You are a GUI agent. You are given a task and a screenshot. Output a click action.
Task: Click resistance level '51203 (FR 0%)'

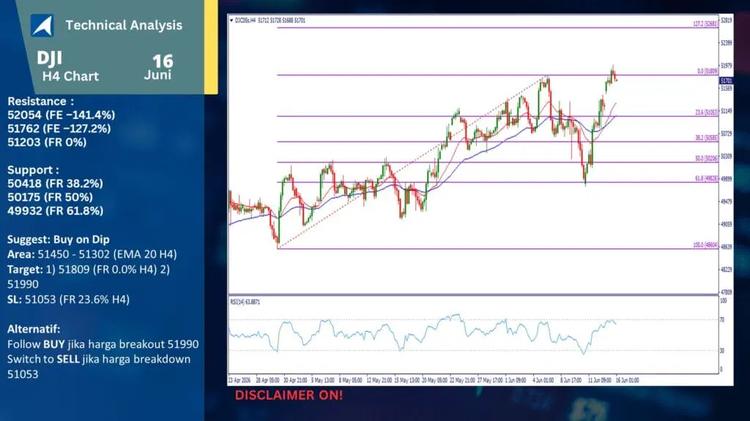point(47,142)
